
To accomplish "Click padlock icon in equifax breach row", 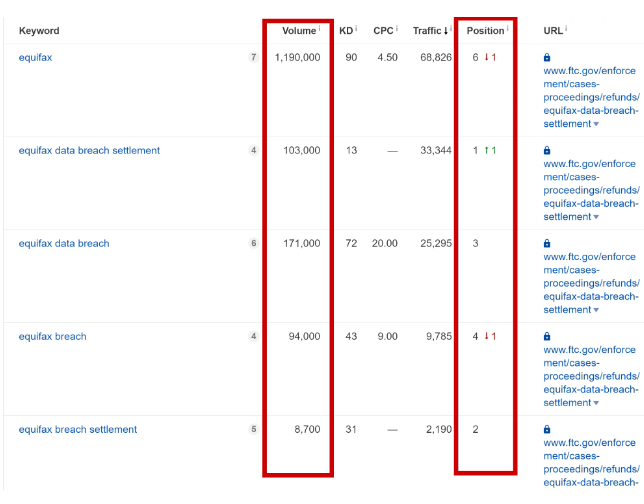I will (x=547, y=336).
